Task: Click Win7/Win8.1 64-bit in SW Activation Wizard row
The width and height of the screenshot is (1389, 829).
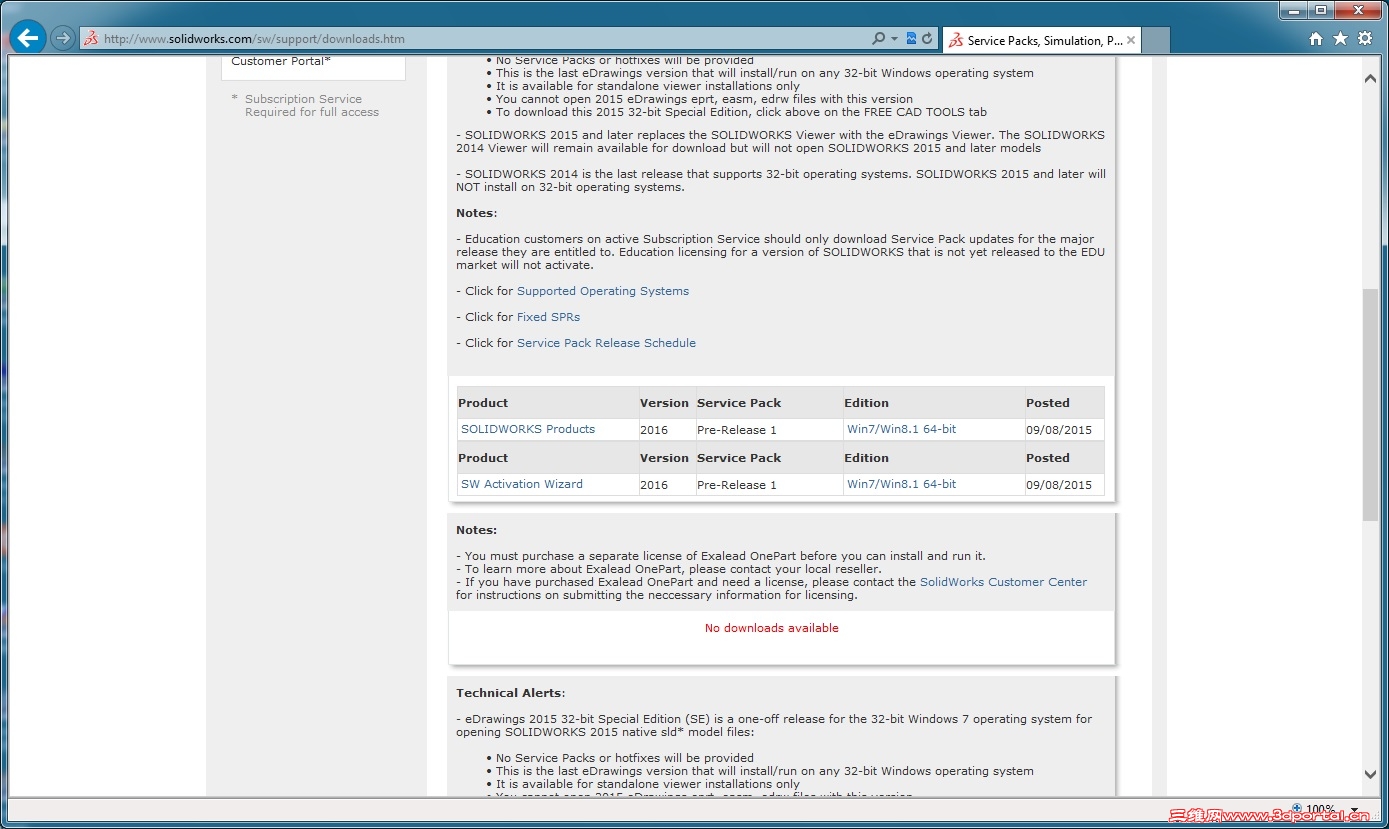Action: 901,484
